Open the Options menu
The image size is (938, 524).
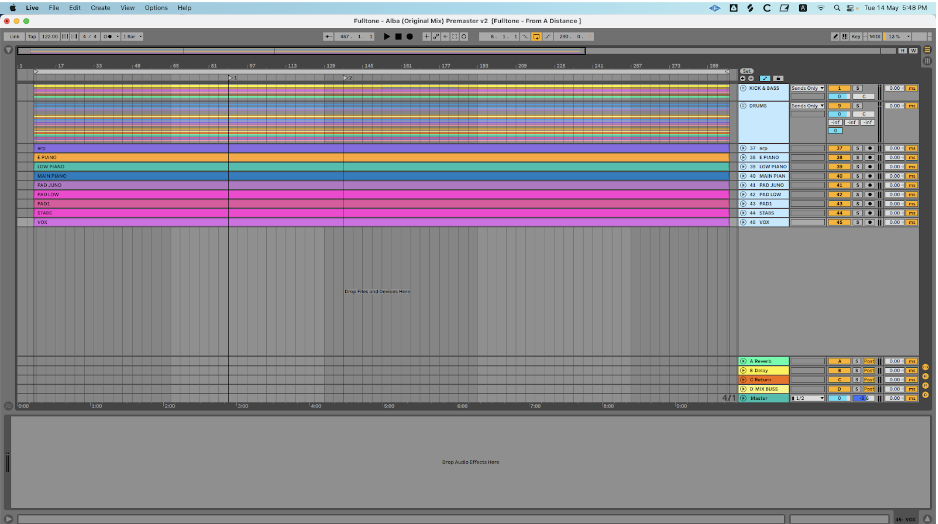156,7
